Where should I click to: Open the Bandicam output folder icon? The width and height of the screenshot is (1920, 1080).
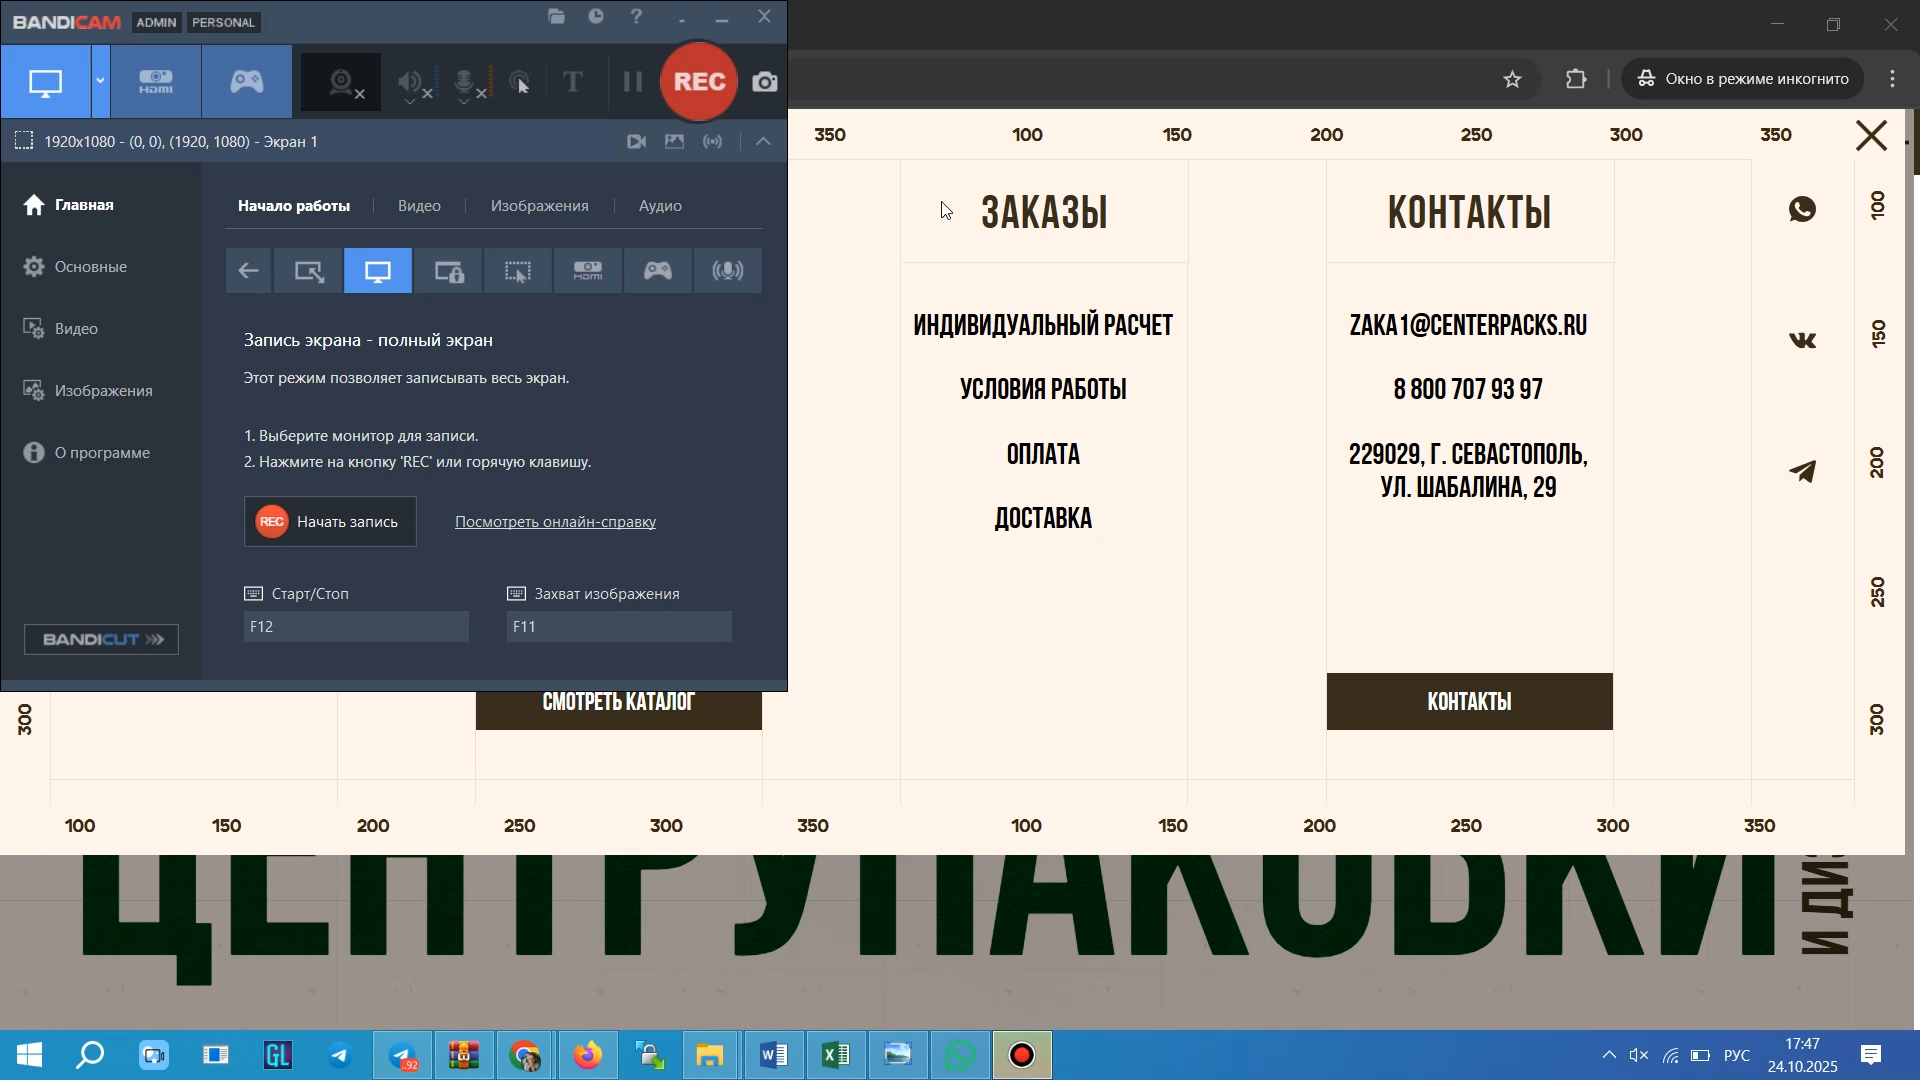coord(557,17)
